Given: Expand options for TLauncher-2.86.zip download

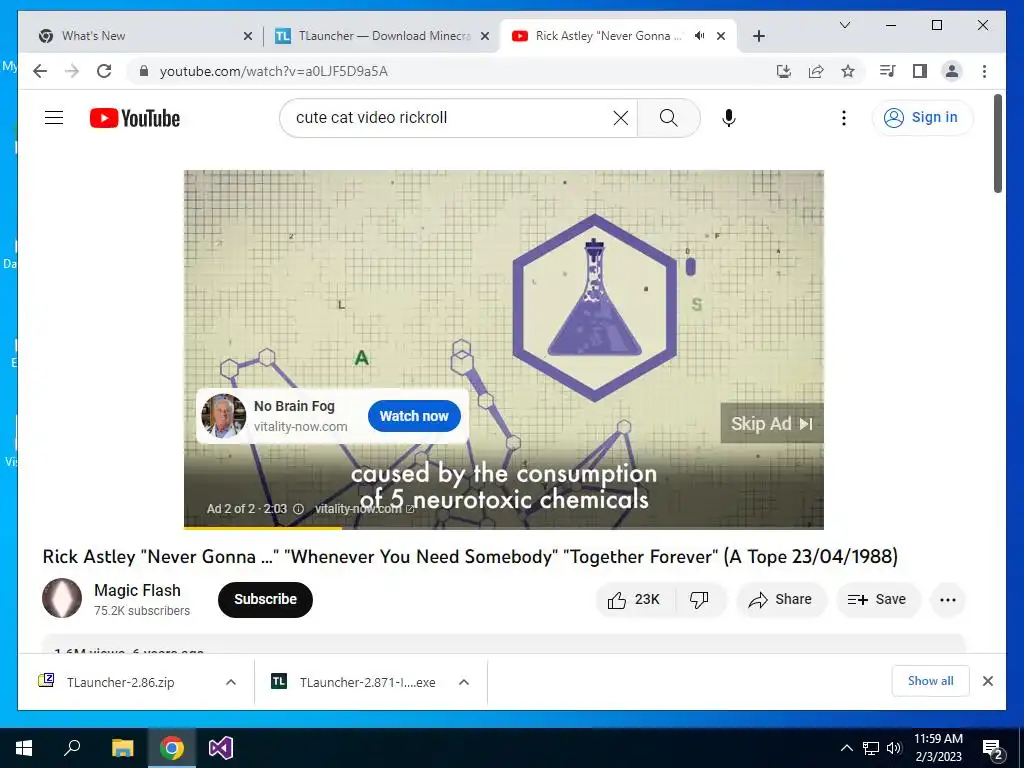Looking at the screenshot, I should click(x=231, y=682).
